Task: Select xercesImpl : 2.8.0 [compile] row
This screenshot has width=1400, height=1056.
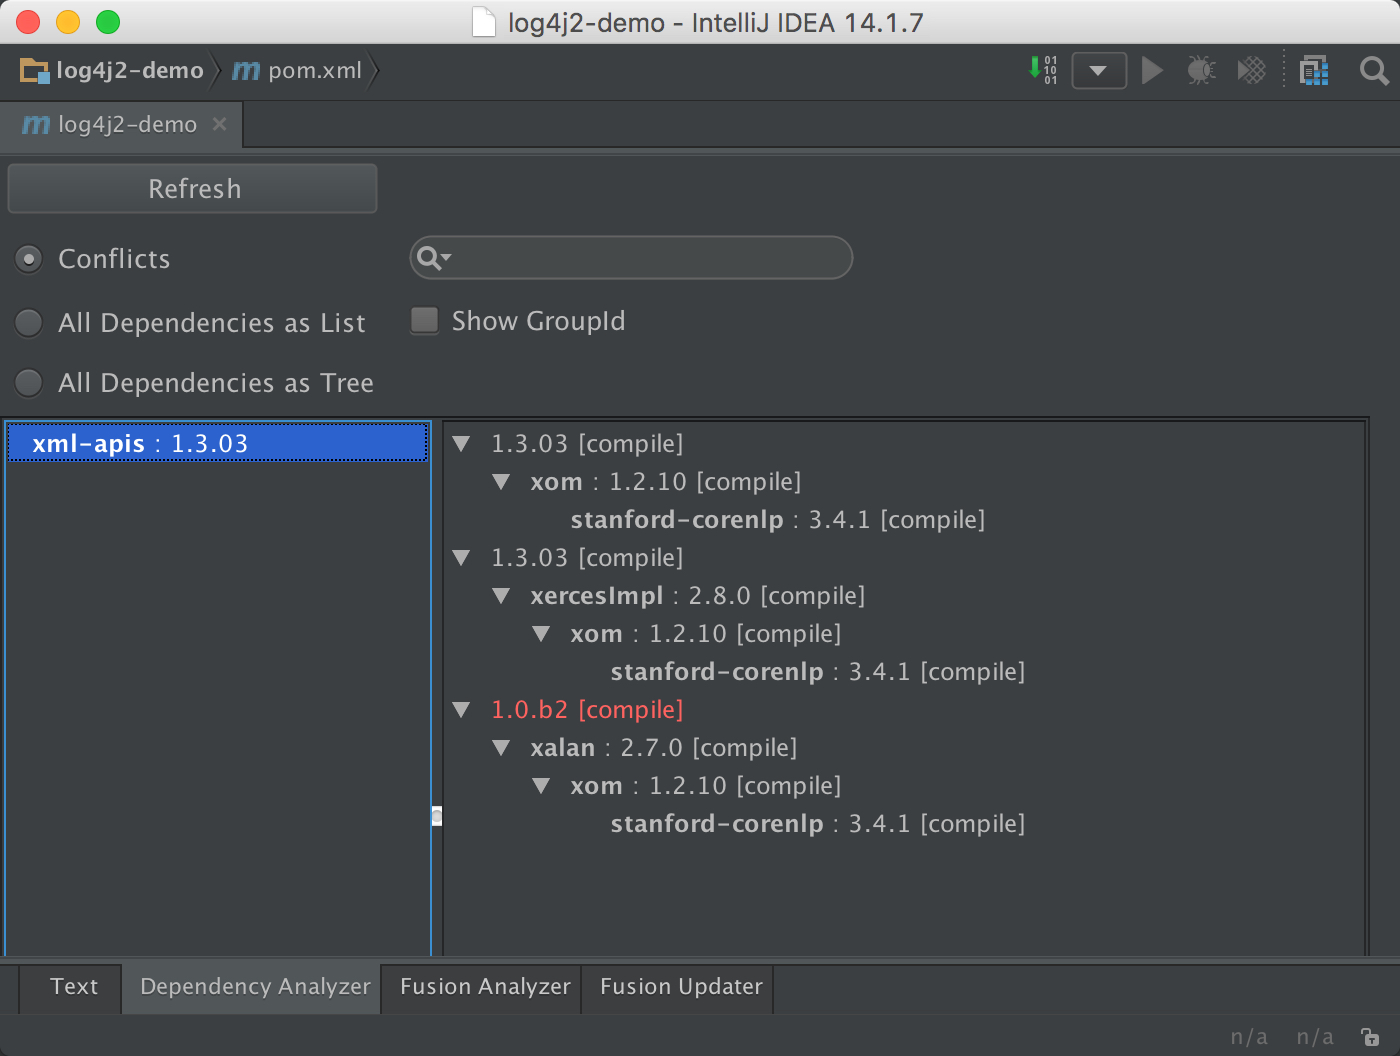Action: (697, 596)
